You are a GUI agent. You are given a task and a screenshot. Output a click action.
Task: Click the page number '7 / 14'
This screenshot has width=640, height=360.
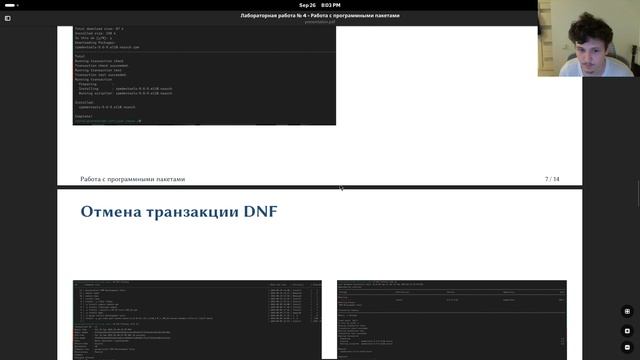[x=552, y=179]
